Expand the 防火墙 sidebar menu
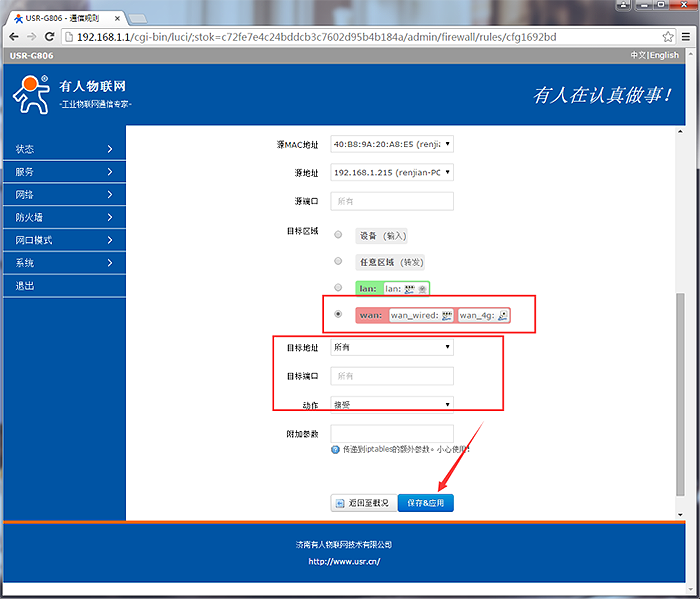 (x=64, y=217)
